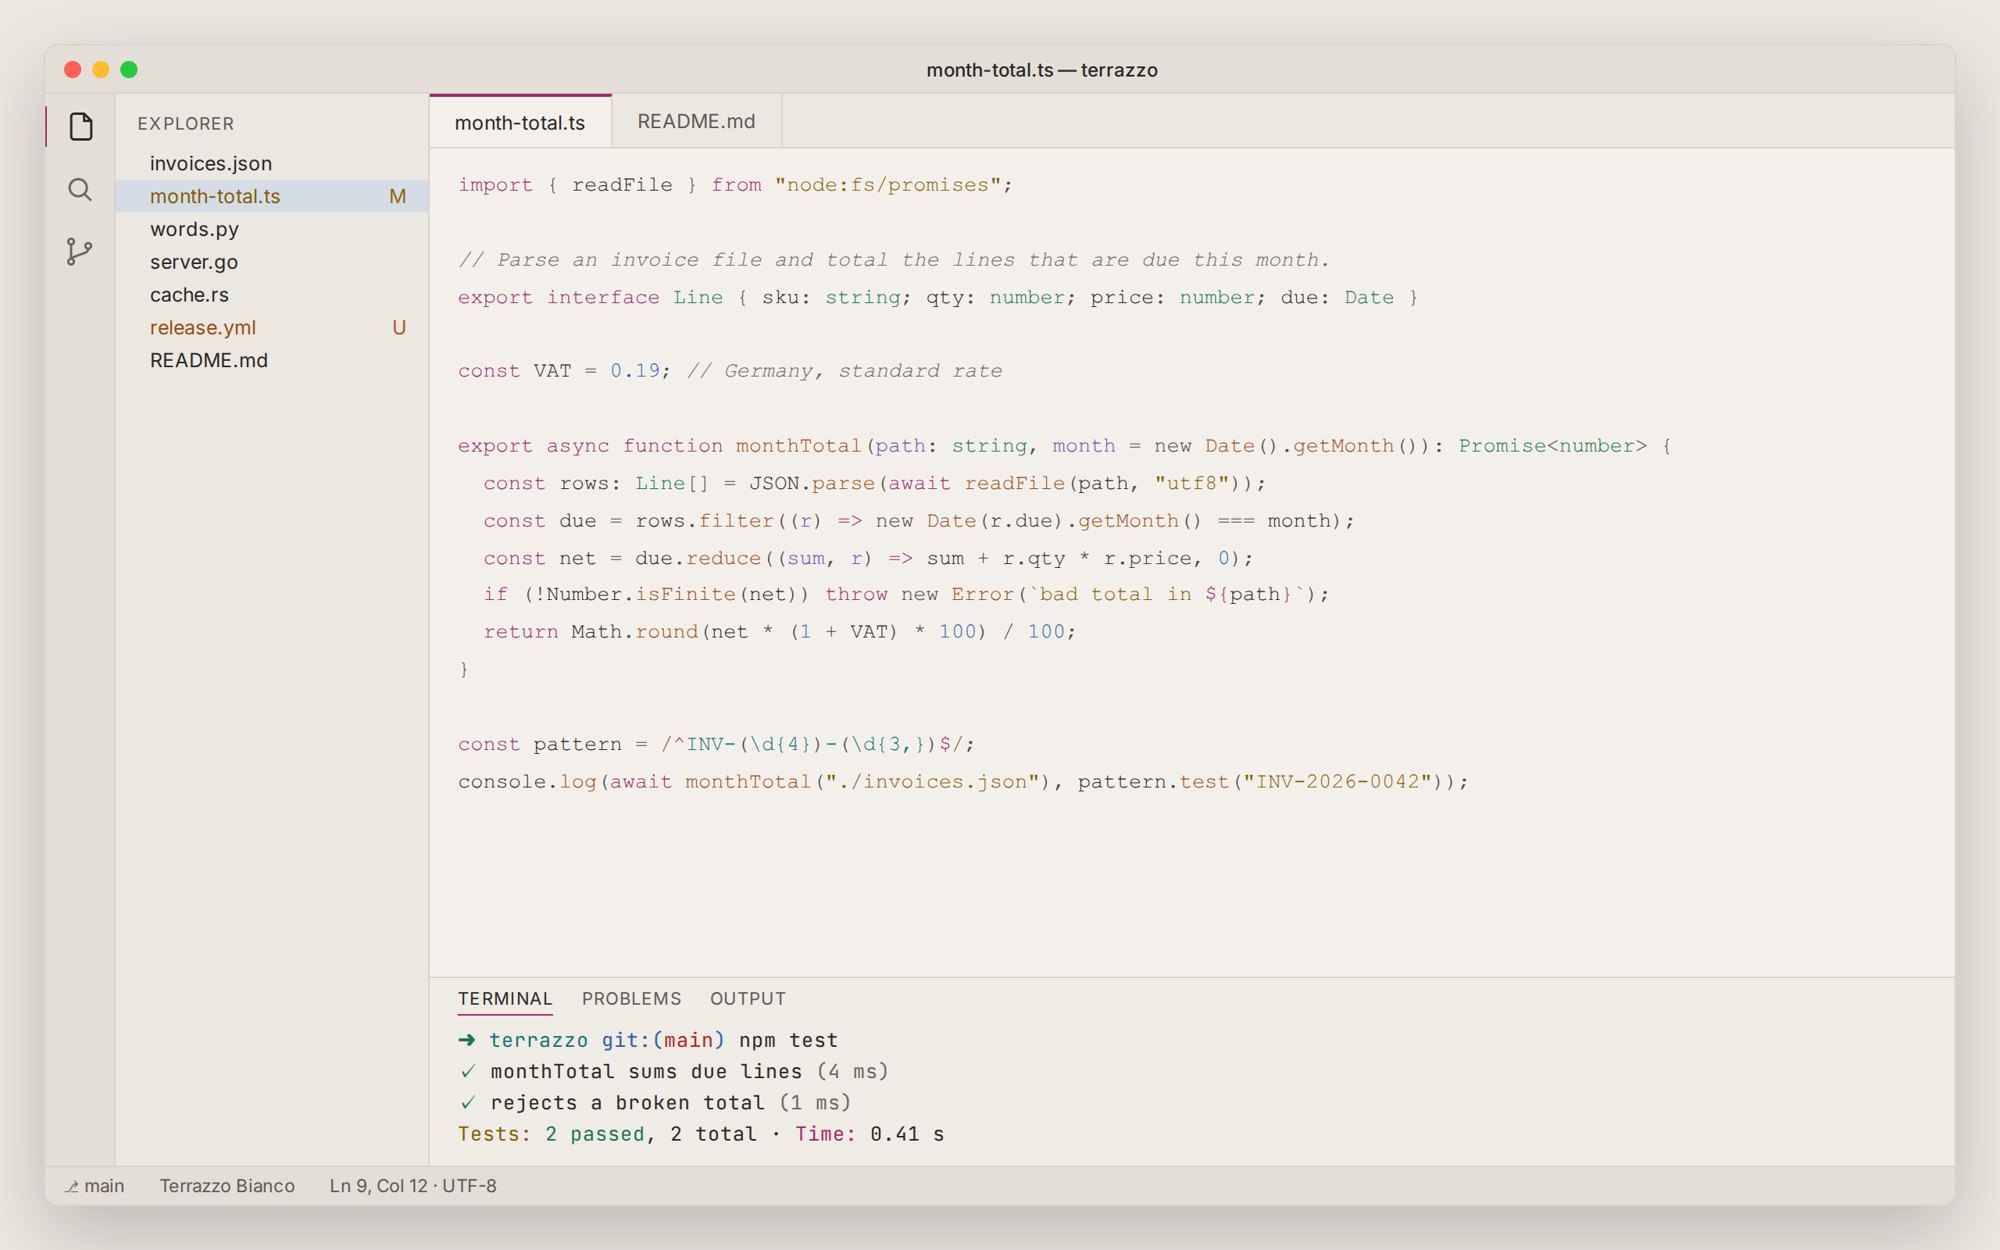Viewport: 2000px width, 1250px height.
Task: Select the month-total.ts editor tab
Action: pos(520,122)
